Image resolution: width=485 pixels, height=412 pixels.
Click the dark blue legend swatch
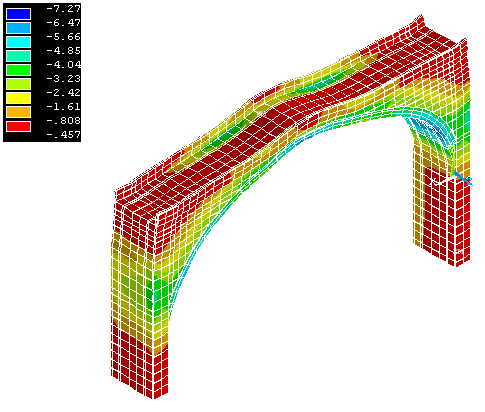[18, 14]
